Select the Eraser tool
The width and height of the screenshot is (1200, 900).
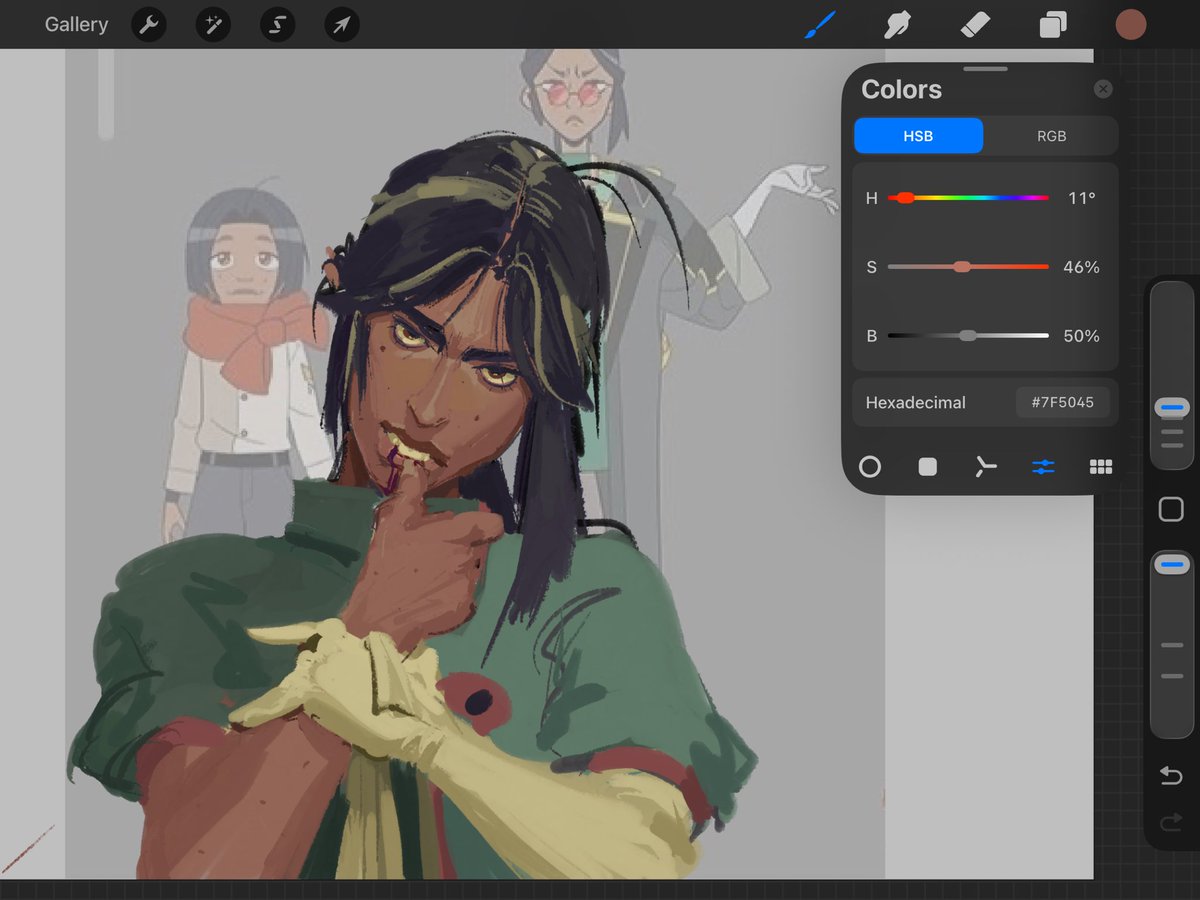tap(975, 25)
